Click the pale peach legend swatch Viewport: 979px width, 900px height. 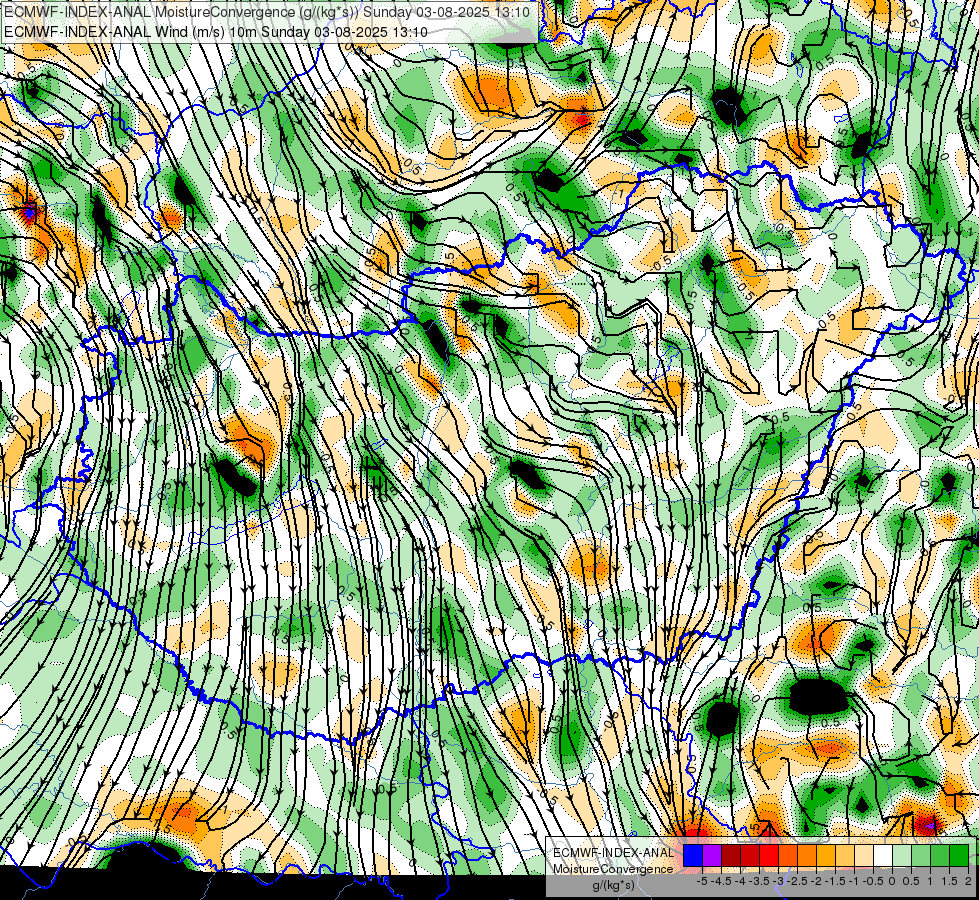[x=864, y=856]
